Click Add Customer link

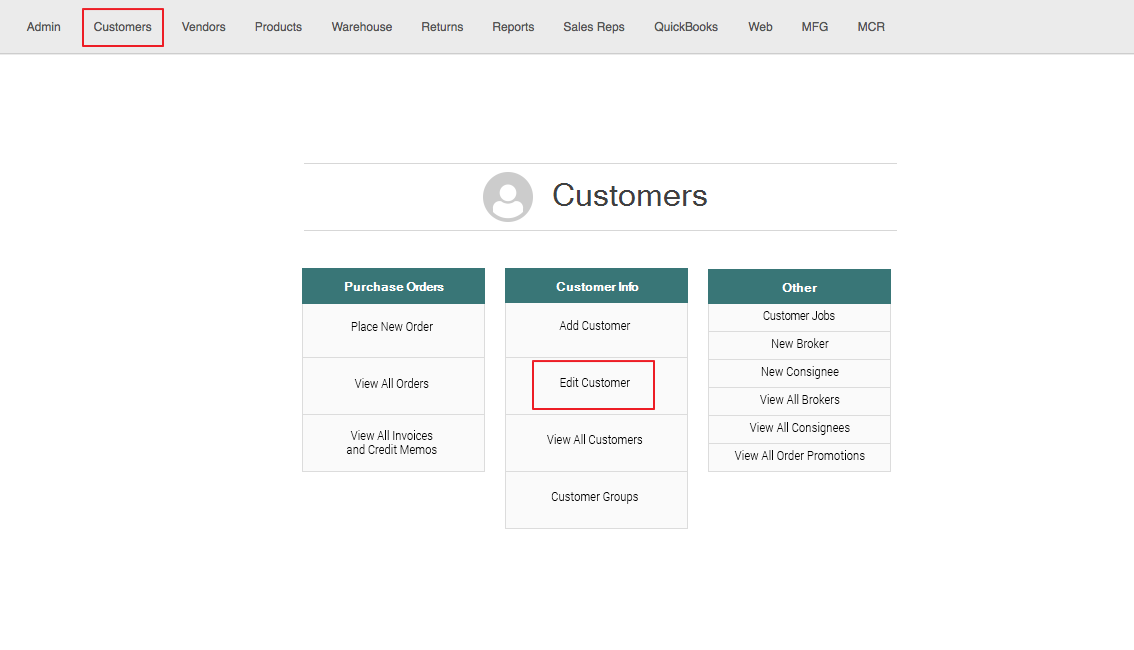click(x=595, y=326)
